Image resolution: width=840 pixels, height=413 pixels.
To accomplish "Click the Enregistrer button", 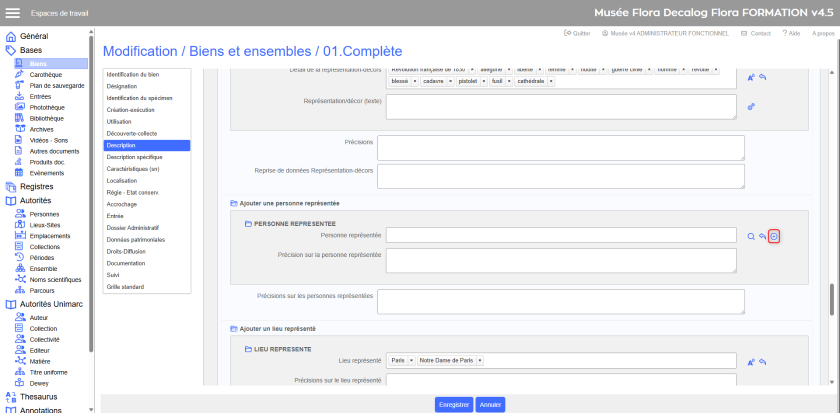I will (x=453, y=405).
